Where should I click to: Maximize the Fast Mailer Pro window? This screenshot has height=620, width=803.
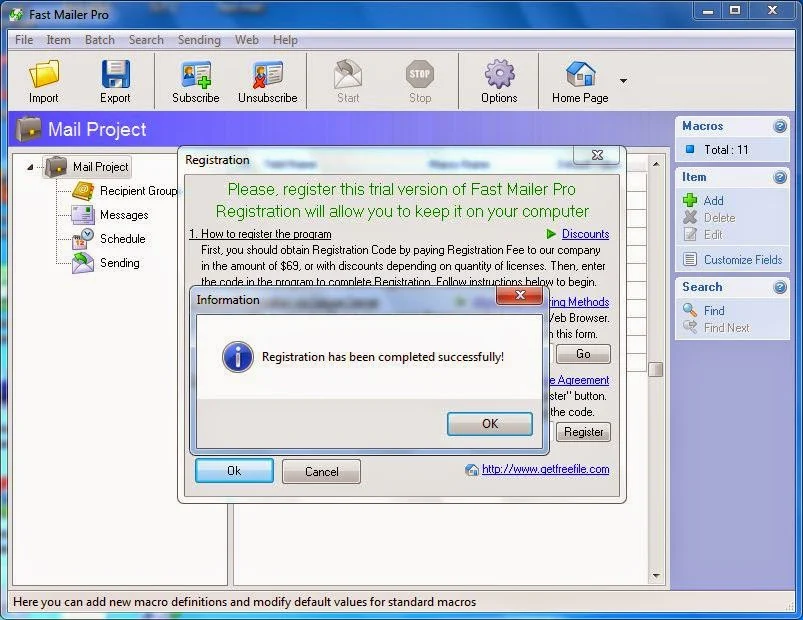pyautogui.click(x=735, y=11)
